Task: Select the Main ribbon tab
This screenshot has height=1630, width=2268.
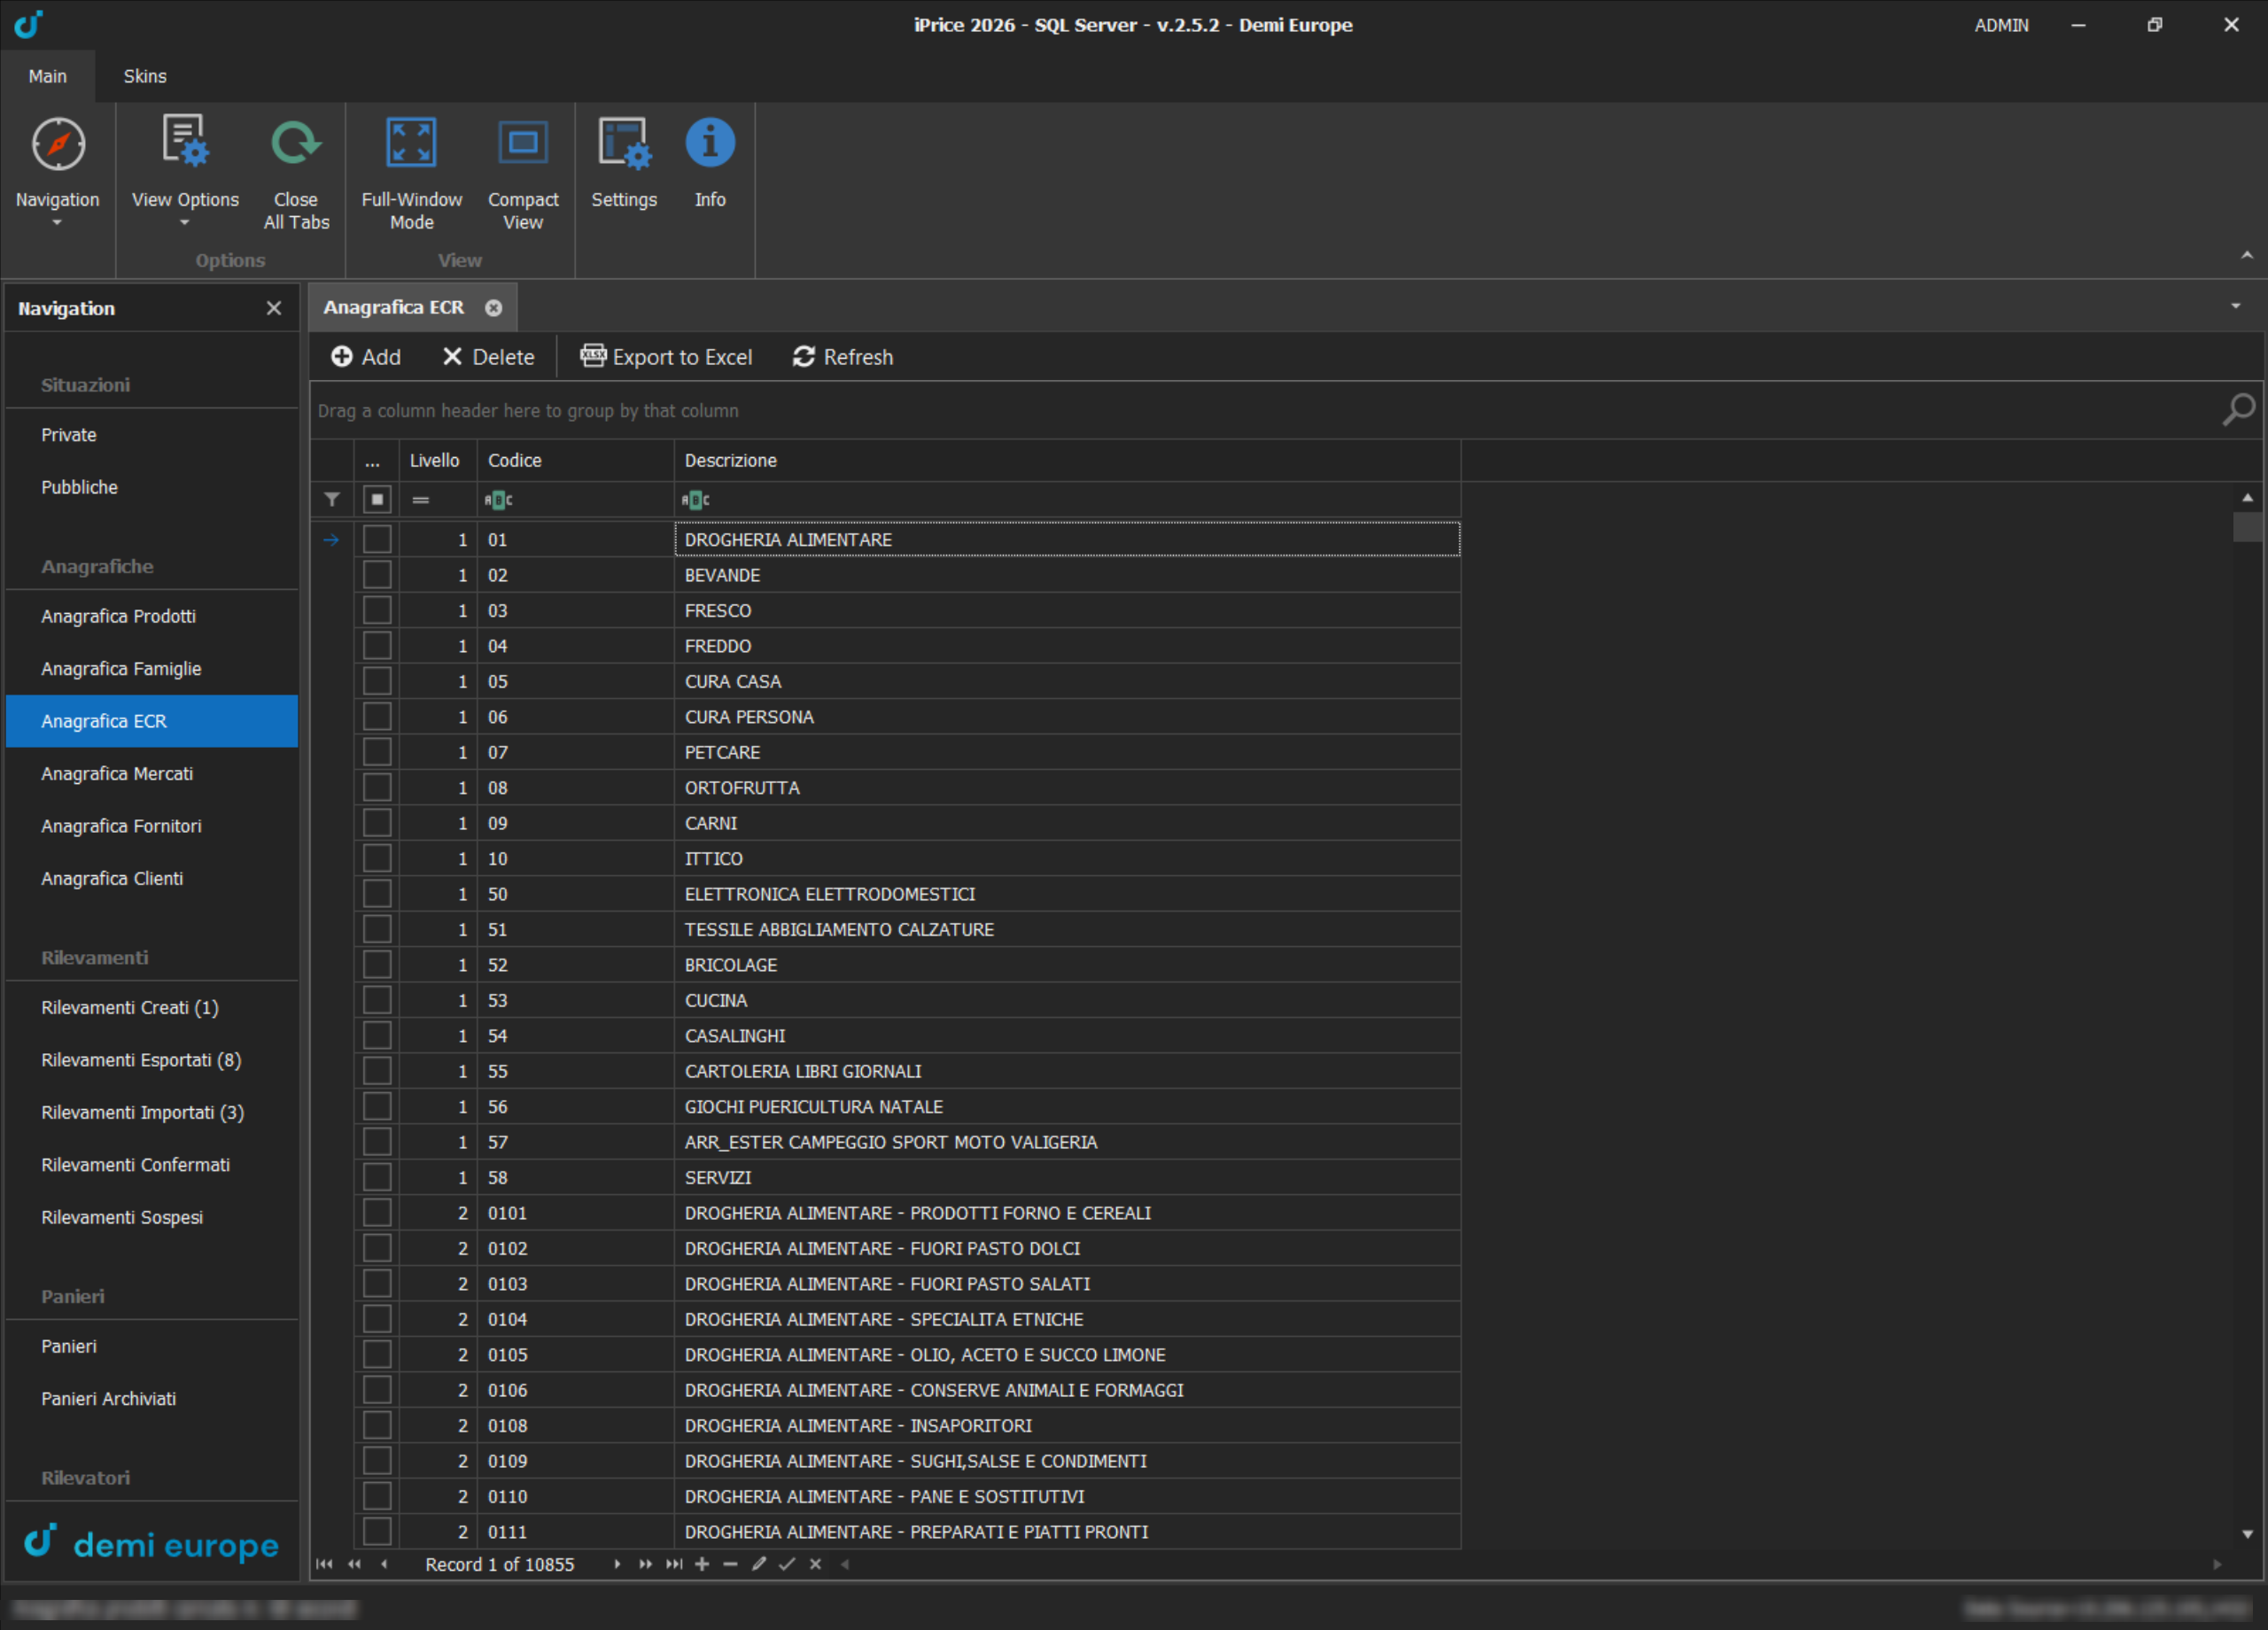Action: pyautogui.click(x=48, y=76)
